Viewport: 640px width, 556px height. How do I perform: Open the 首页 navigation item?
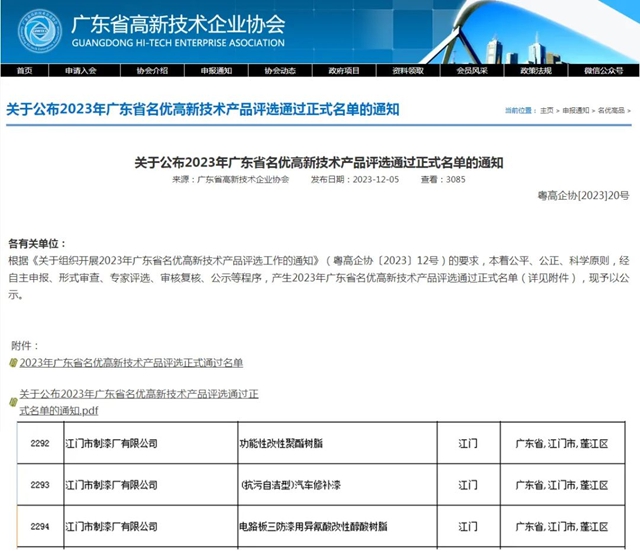[x=24, y=71]
